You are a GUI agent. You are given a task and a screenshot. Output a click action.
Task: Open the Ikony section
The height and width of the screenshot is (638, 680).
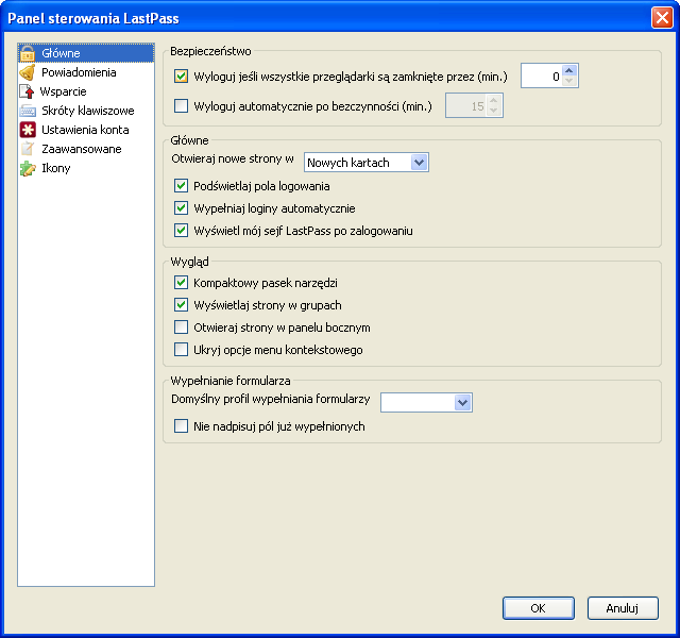[x=56, y=168]
